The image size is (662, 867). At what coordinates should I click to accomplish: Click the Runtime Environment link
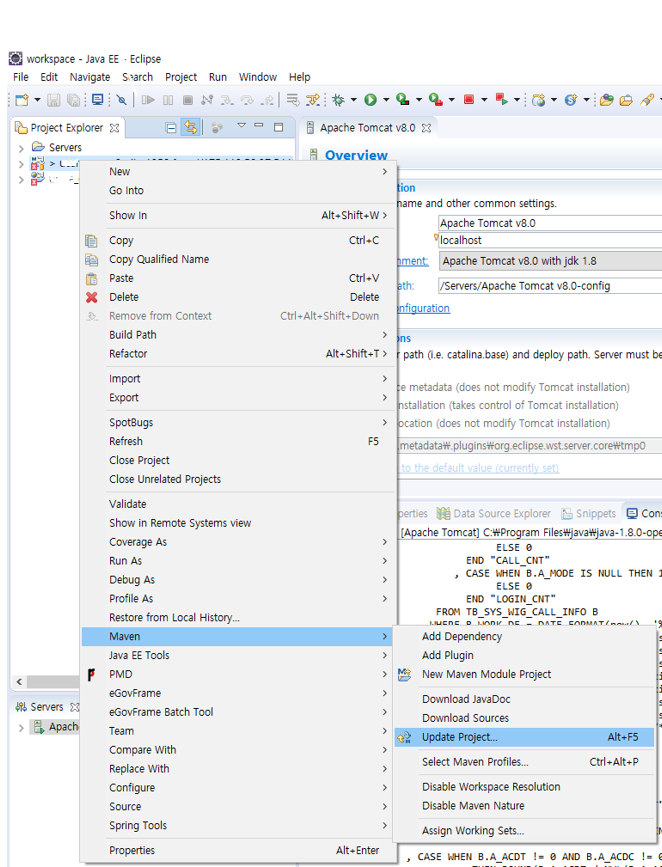click(413, 261)
